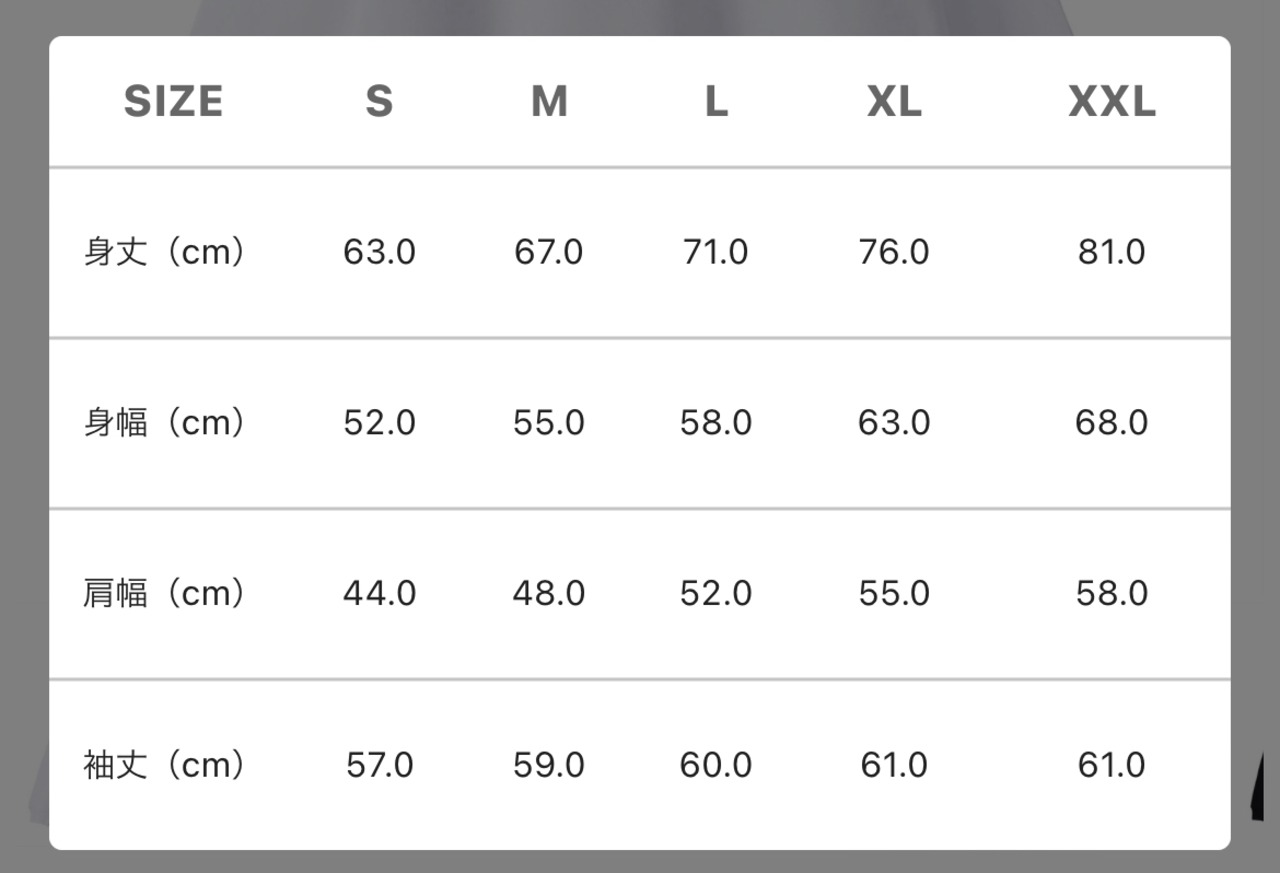
Task: Choose the XL size column header
Action: [x=894, y=102]
